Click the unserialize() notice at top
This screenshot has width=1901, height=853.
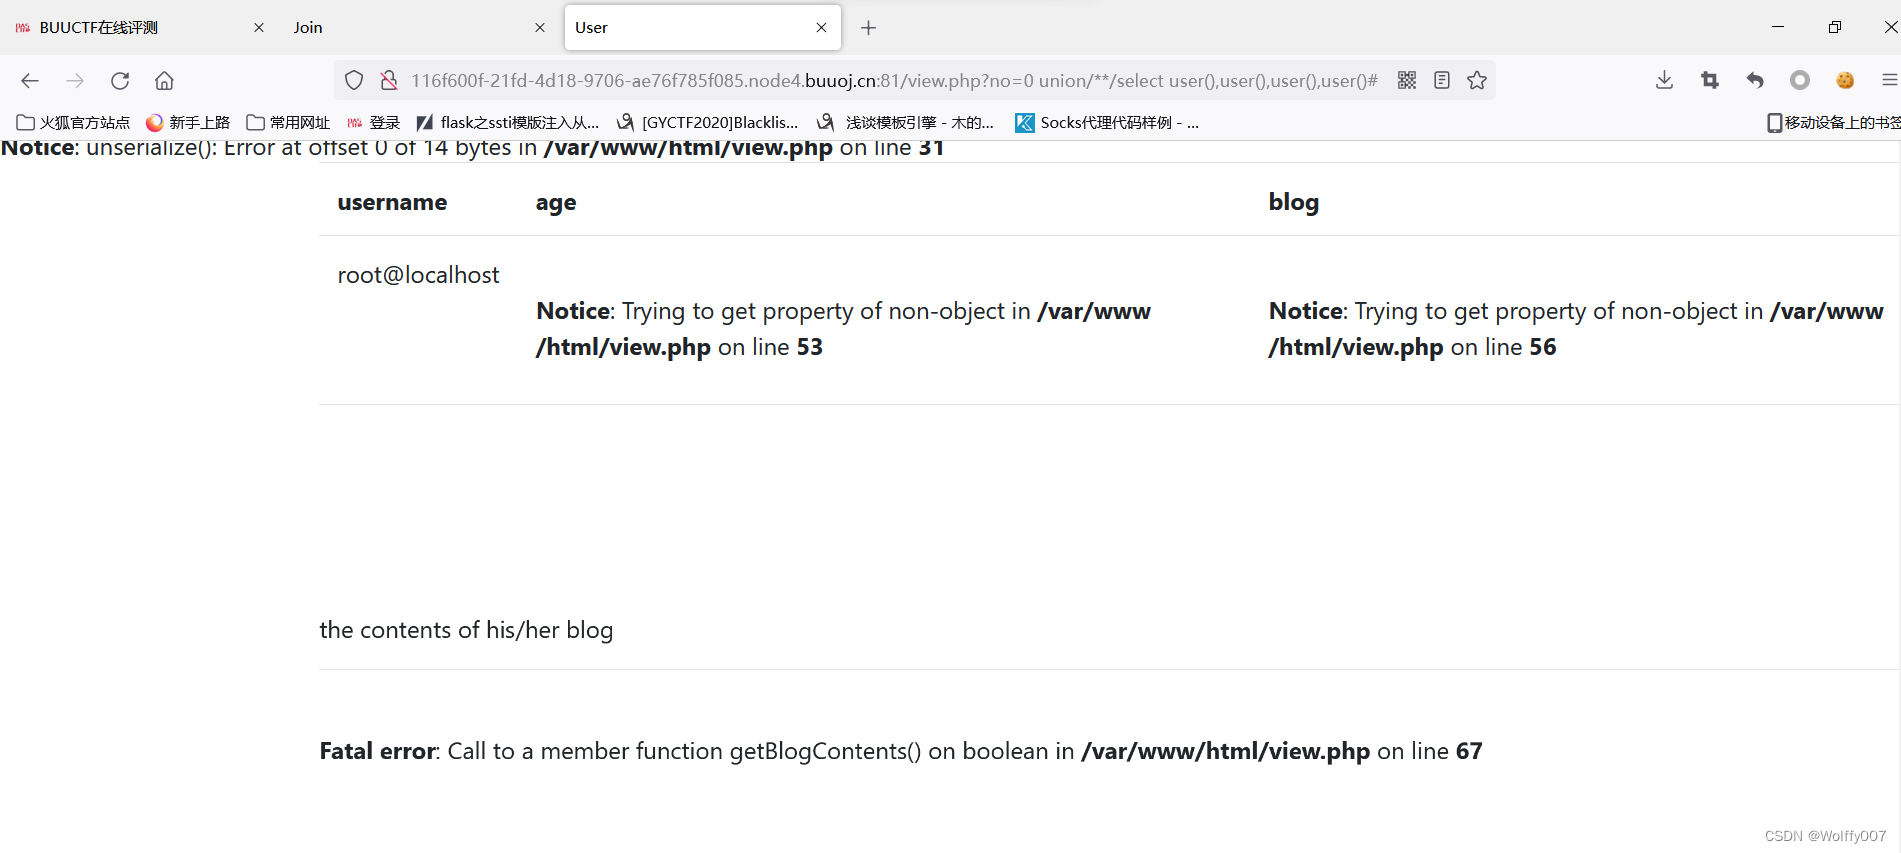click(472, 149)
